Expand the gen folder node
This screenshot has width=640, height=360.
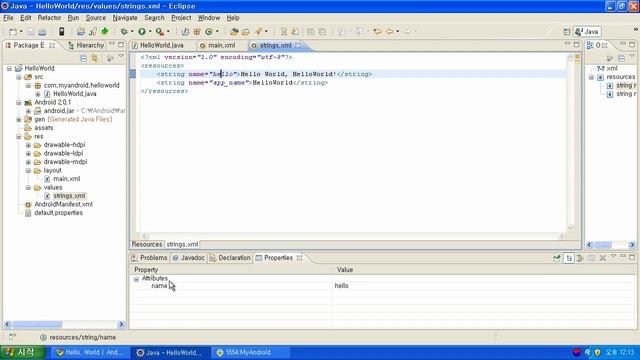(x=19, y=120)
